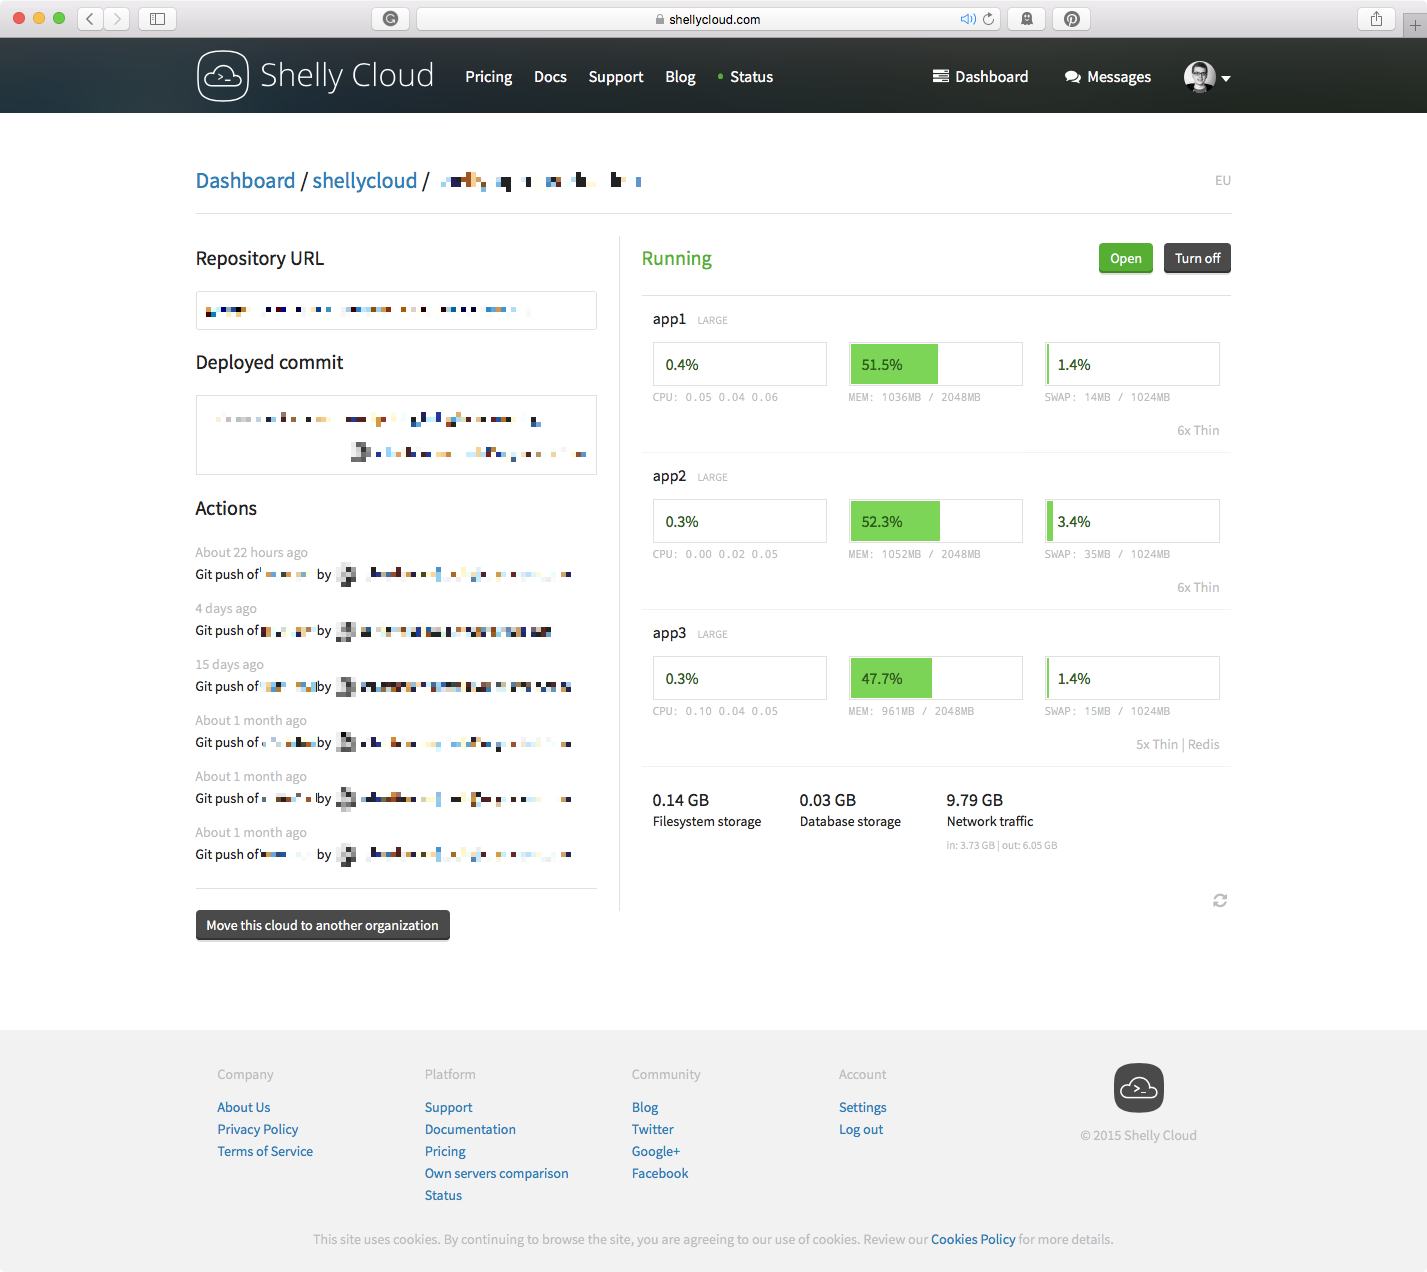1427x1272 pixels.
Task: Open footer Support link
Action: coord(448,1107)
